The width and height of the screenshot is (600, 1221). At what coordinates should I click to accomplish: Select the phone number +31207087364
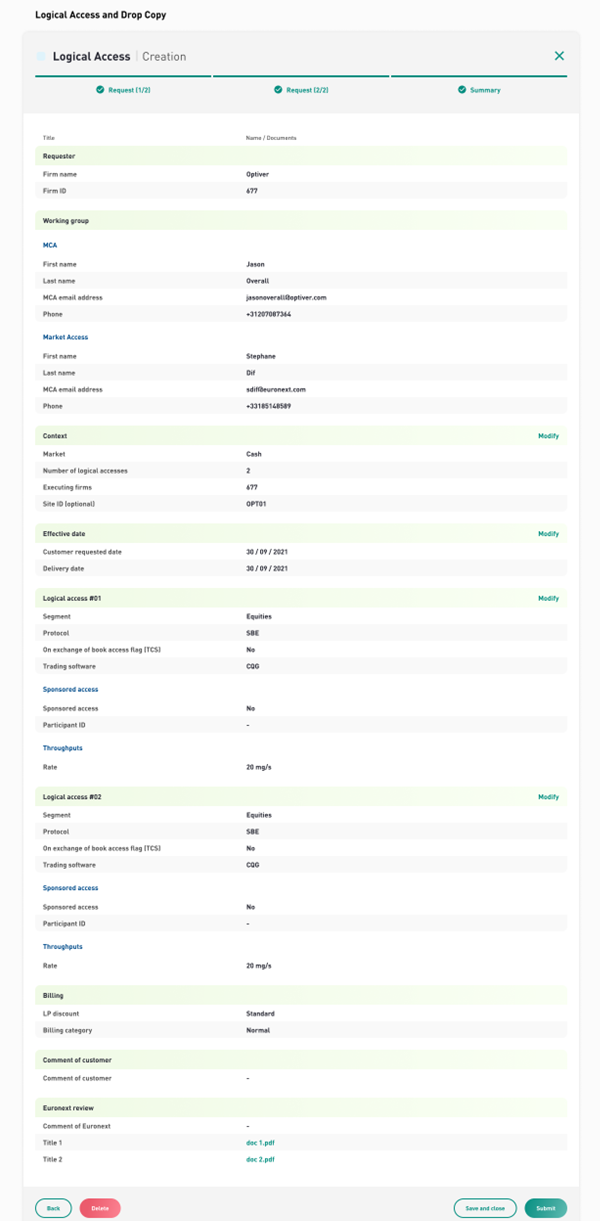coord(268,315)
